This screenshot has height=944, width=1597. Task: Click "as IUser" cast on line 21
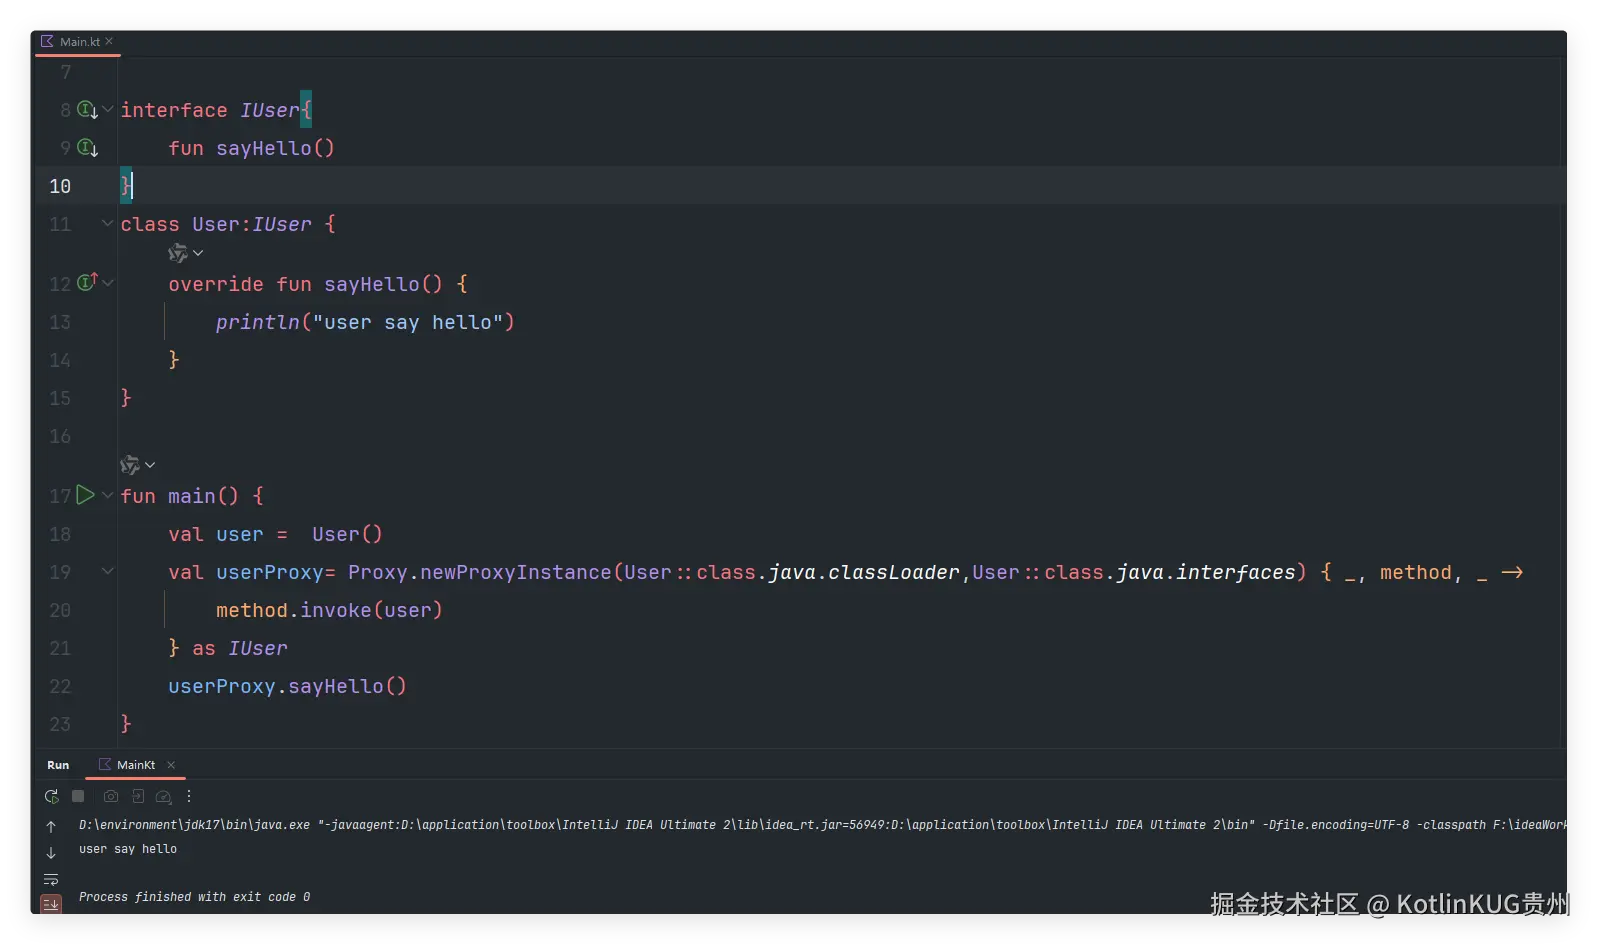point(240,648)
